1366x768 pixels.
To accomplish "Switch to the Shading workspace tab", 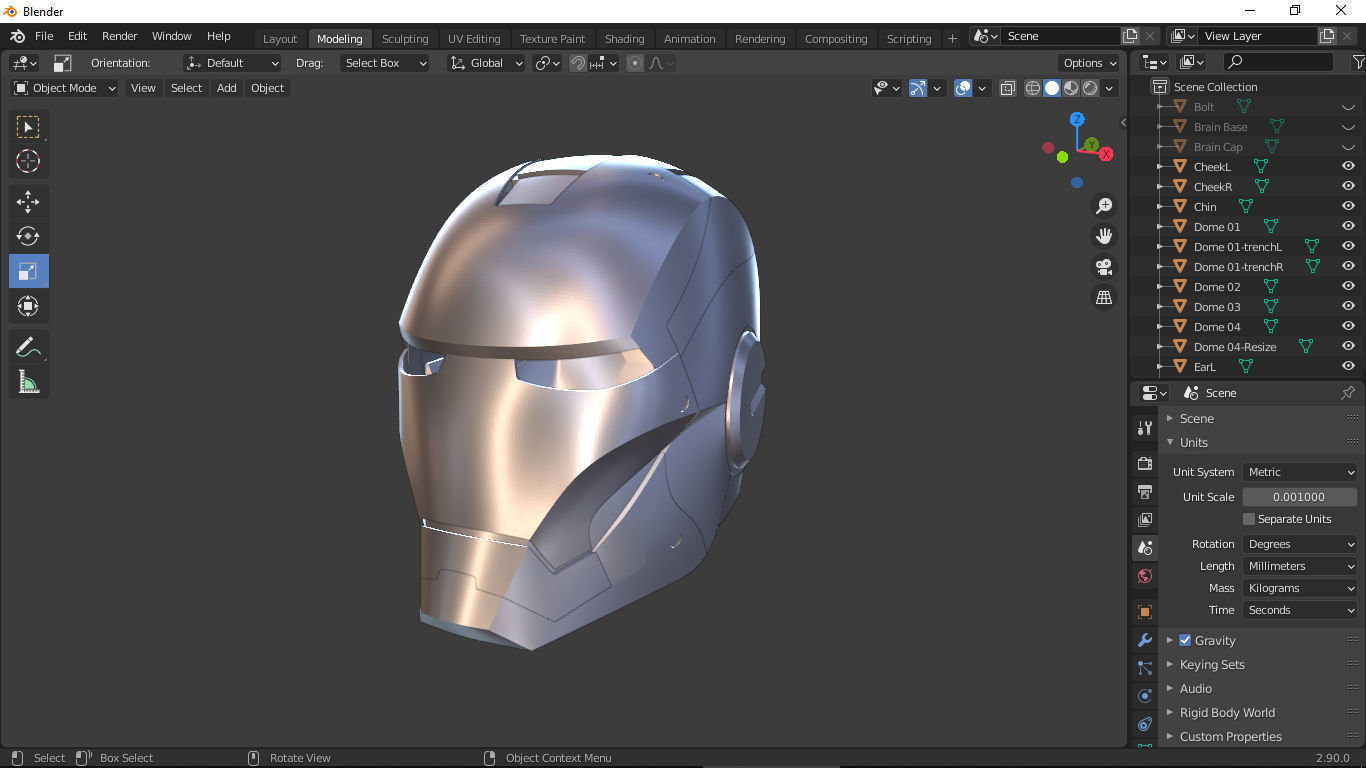I will point(624,39).
